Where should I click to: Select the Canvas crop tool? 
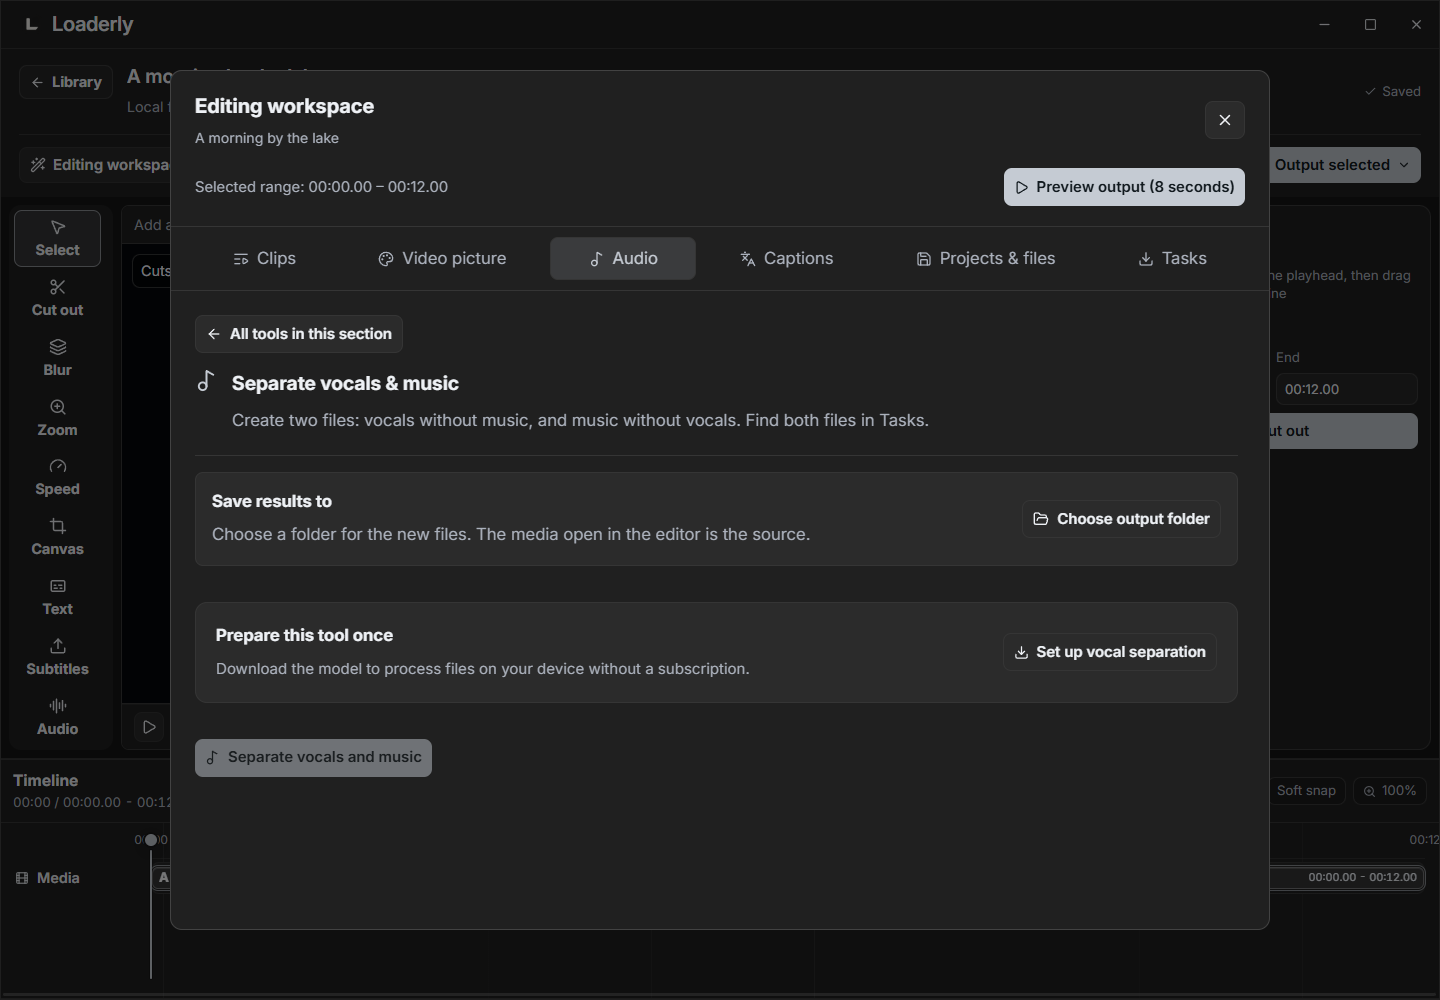pyautogui.click(x=57, y=537)
